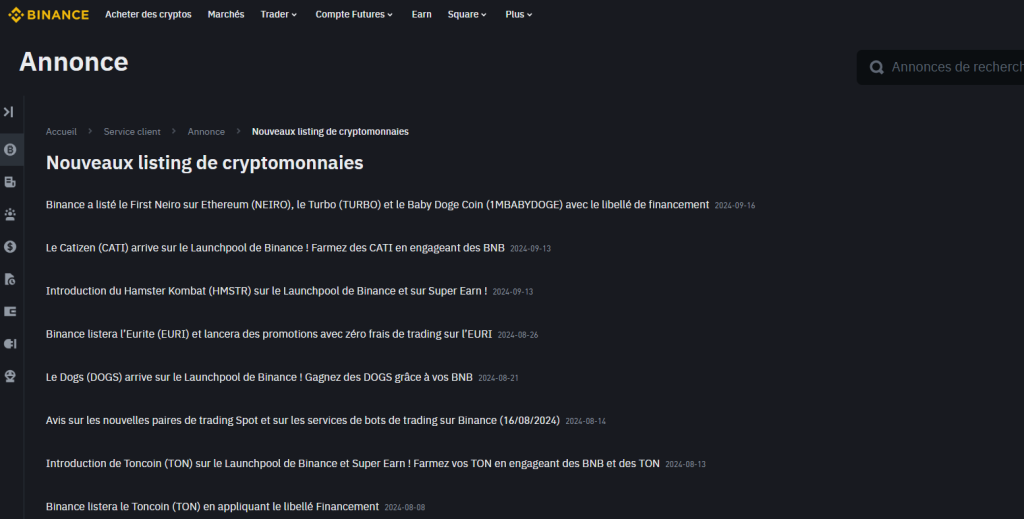Image resolution: width=1024 pixels, height=519 pixels.
Task: Open Marchés in the top menu
Action: point(226,15)
